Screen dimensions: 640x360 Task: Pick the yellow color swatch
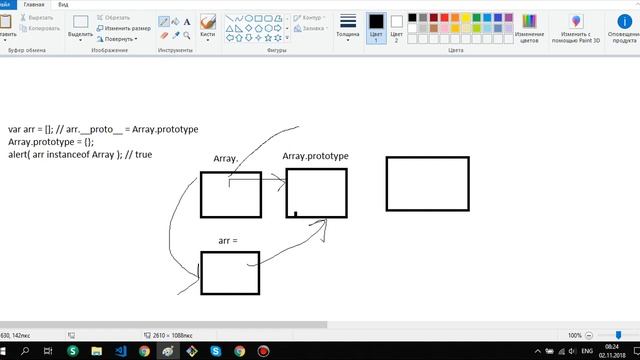[466, 18]
